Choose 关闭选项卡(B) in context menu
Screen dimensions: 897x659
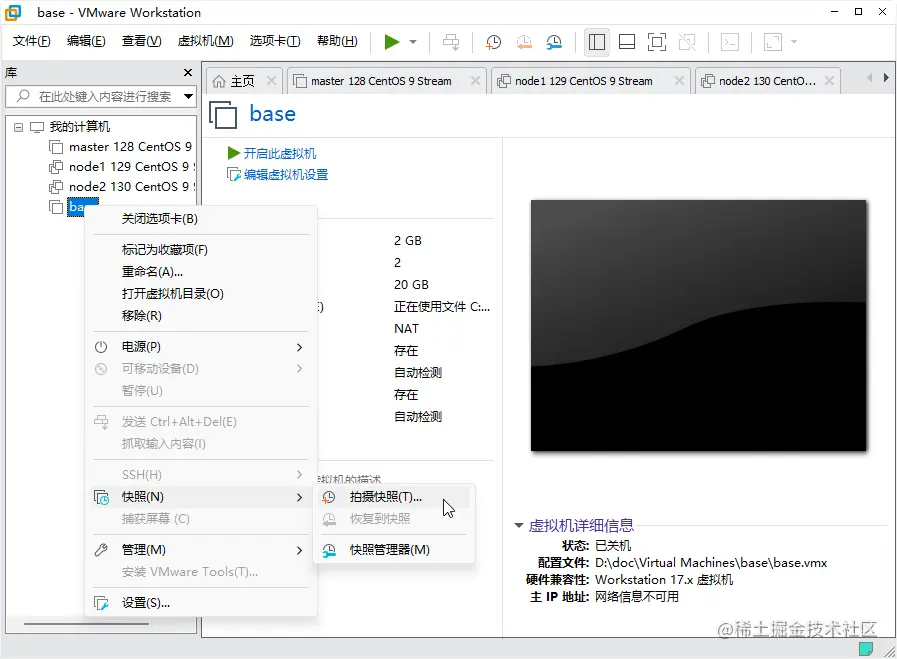(x=201, y=219)
